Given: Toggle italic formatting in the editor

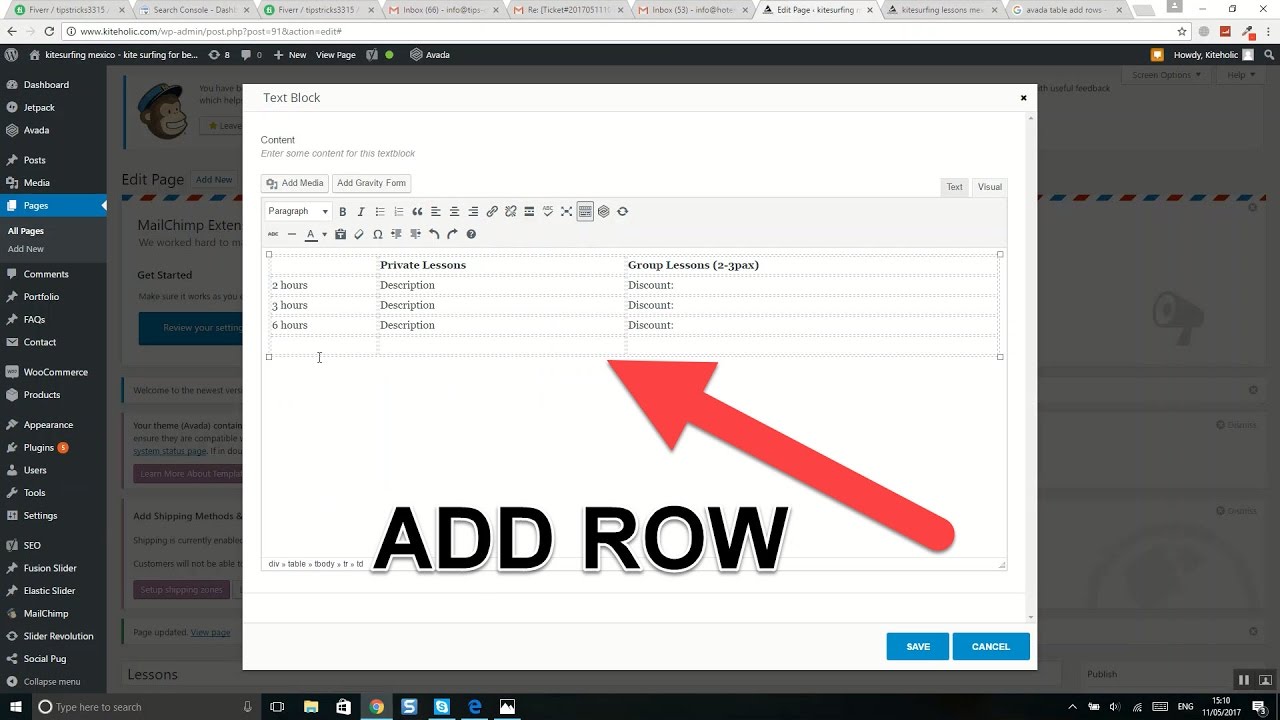Looking at the screenshot, I should tap(361, 212).
